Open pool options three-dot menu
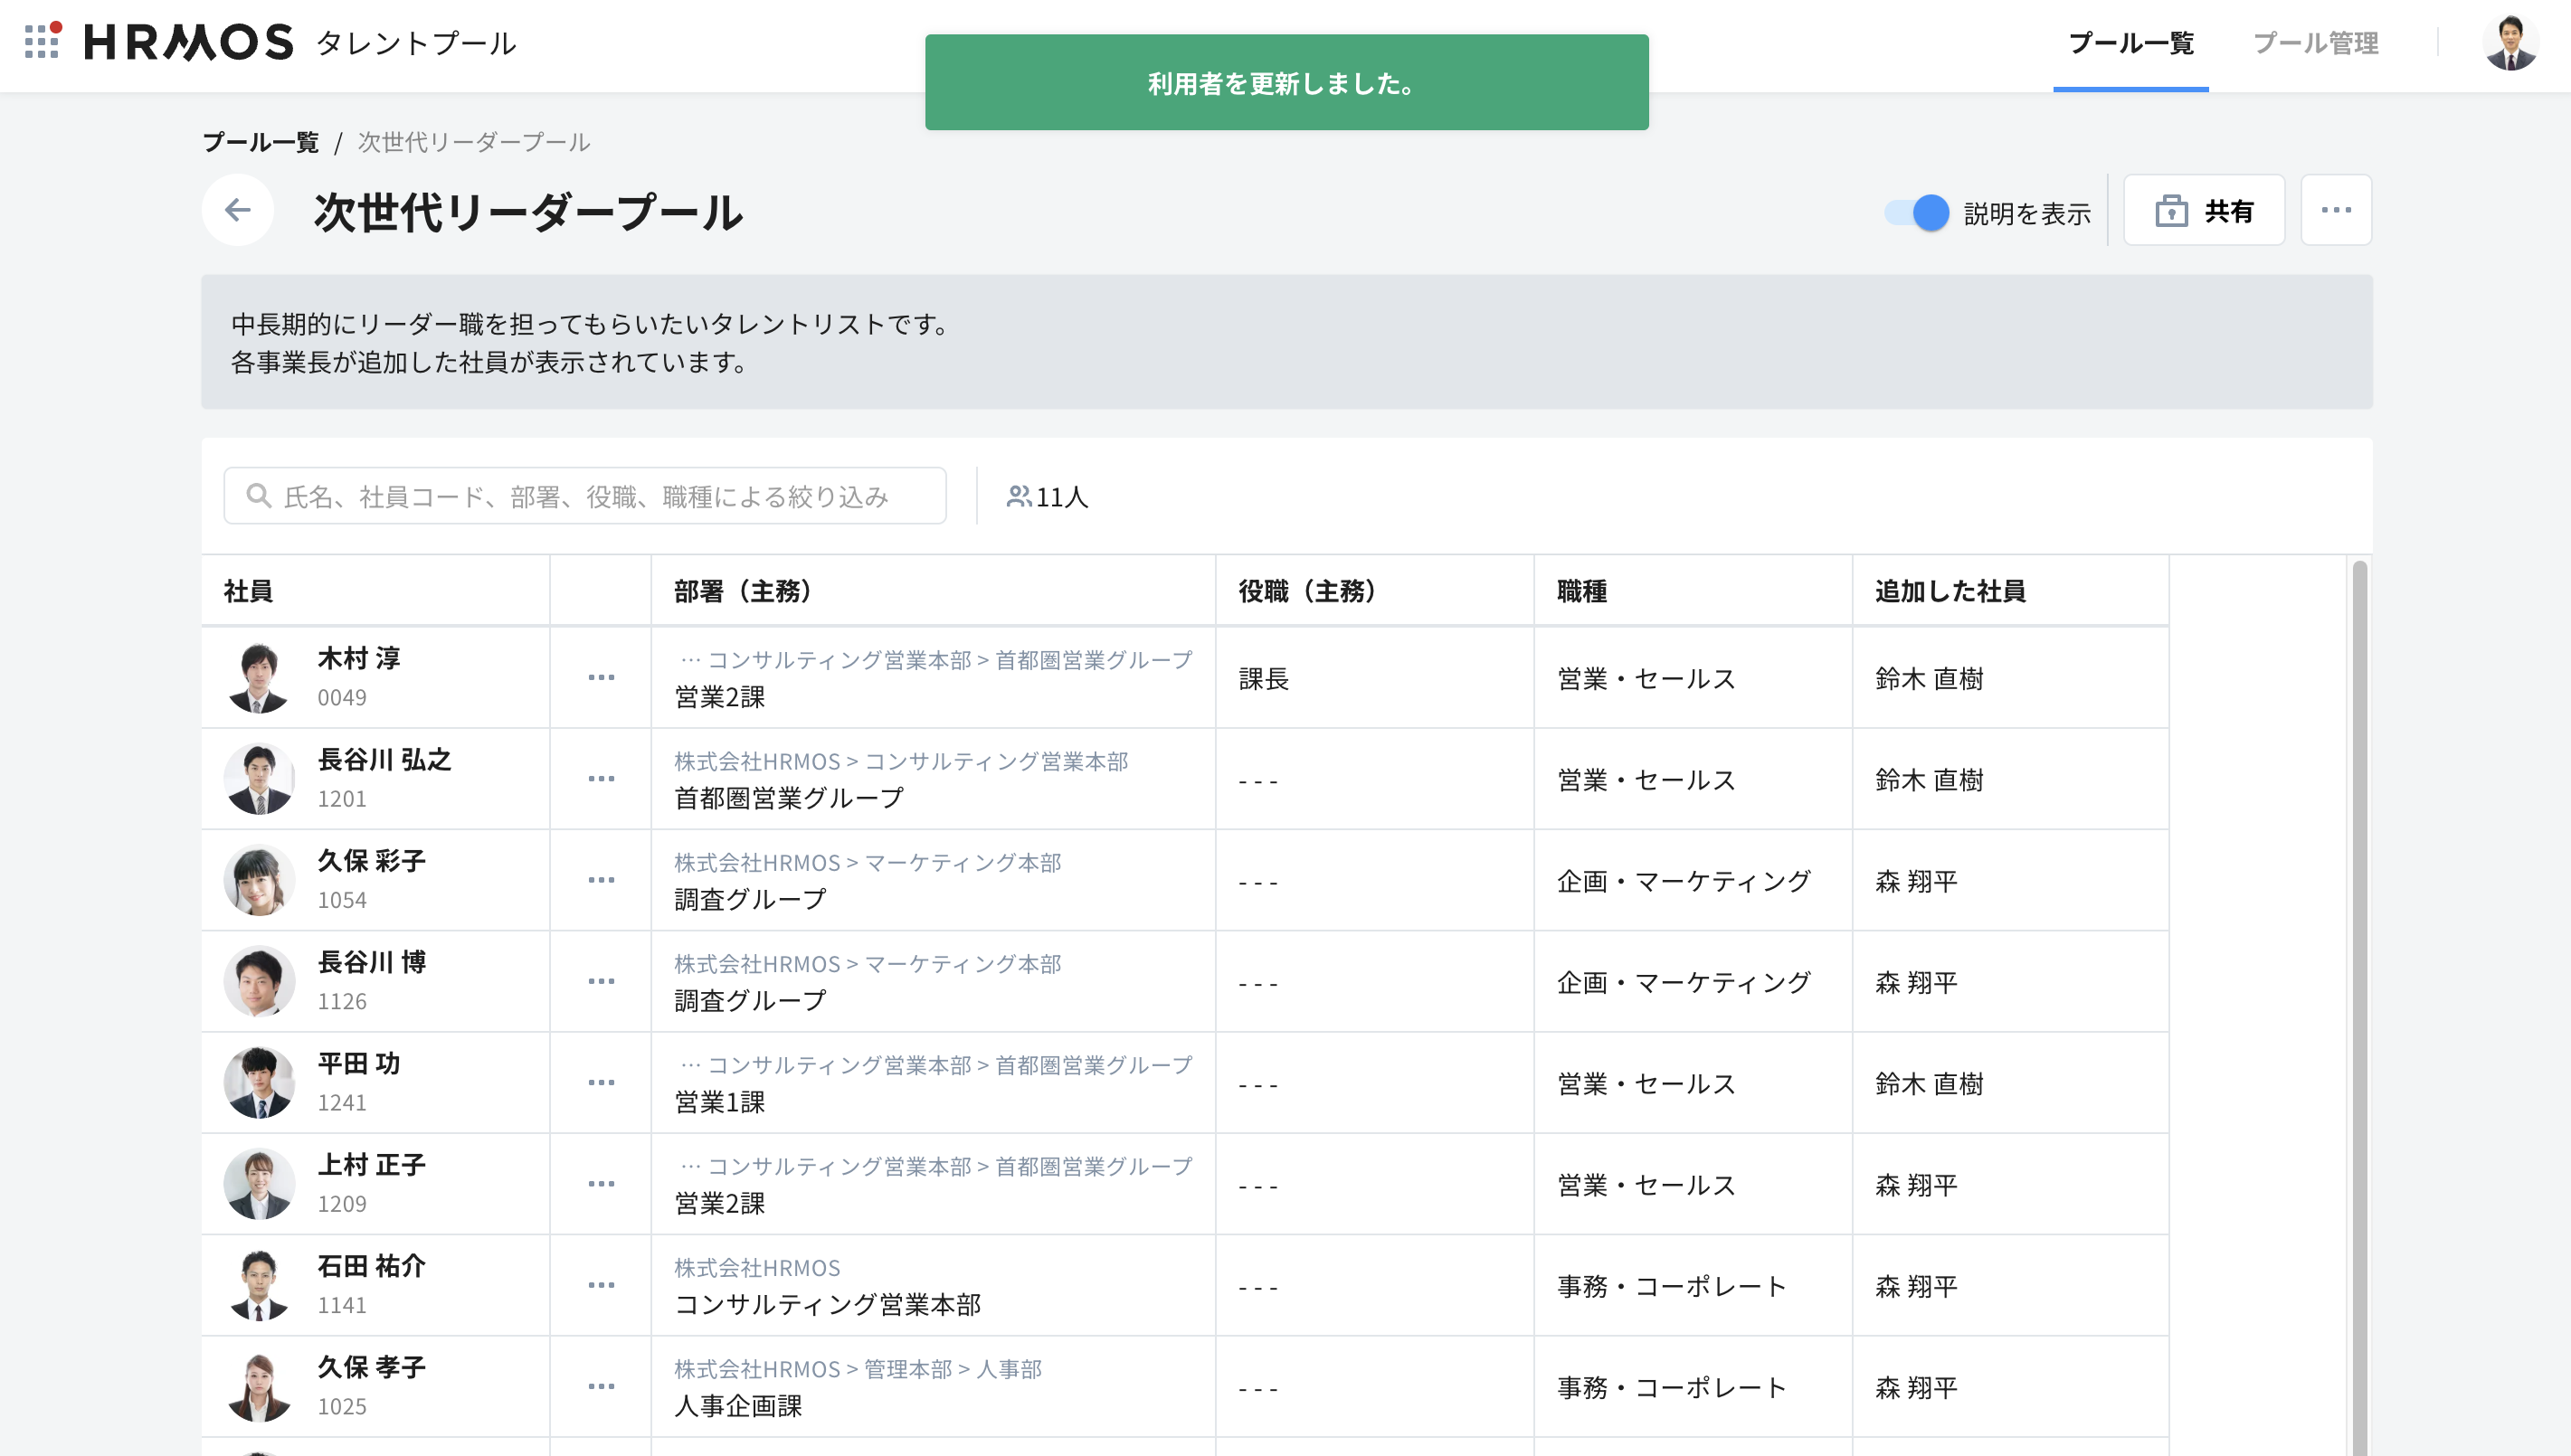Image resolution: width=2571 pixels, height=1456 pixels. point(2336,210)
